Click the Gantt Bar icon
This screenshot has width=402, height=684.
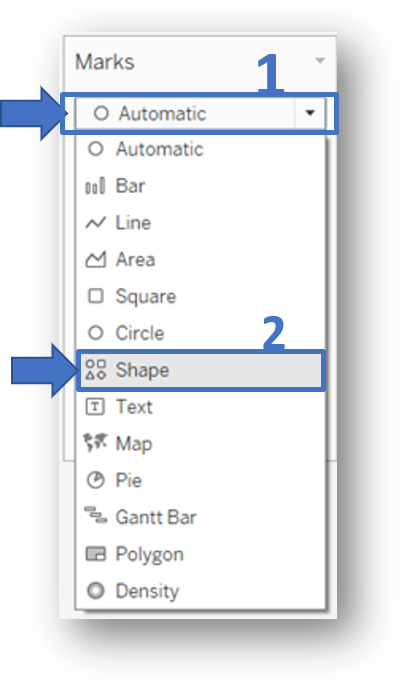click(x=95, y=515)
